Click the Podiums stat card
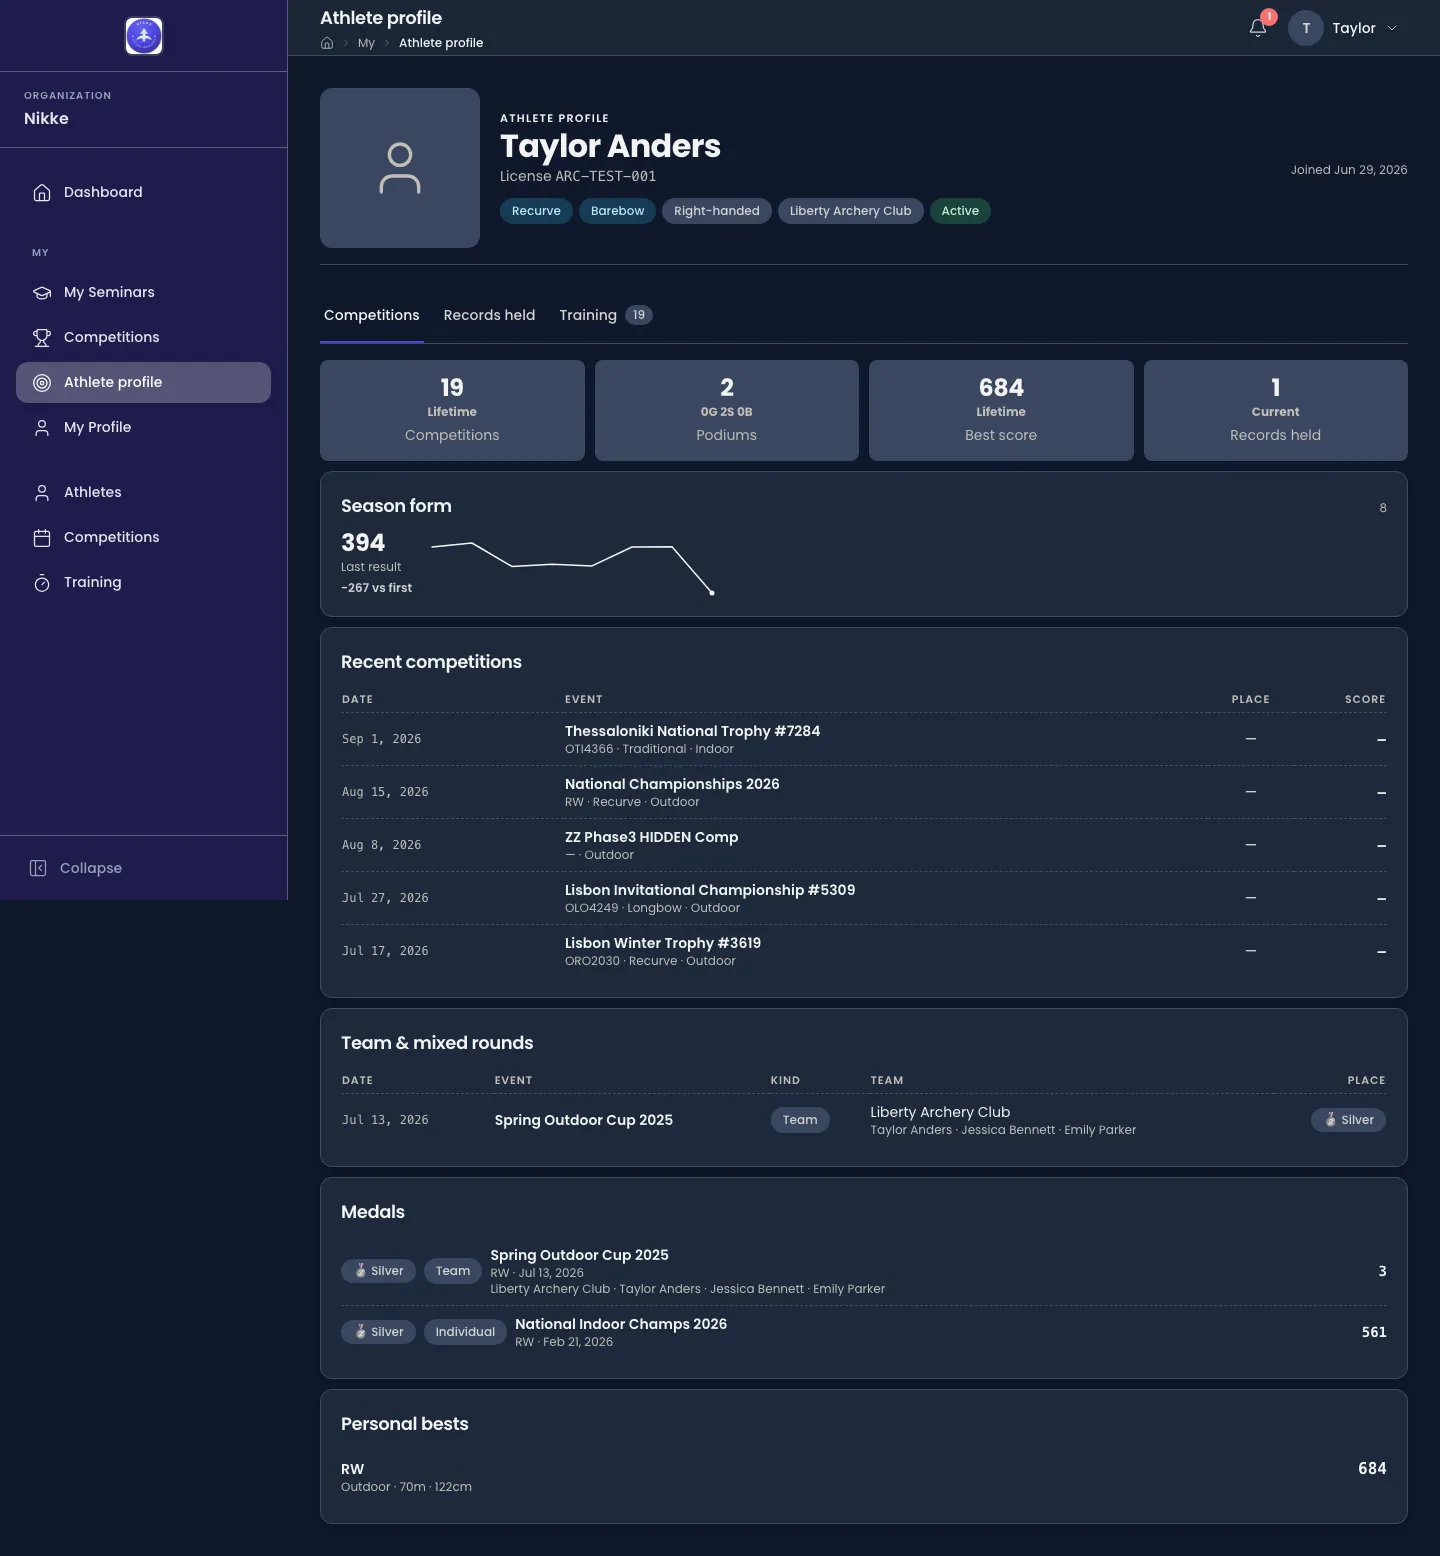 coord(727,410)
